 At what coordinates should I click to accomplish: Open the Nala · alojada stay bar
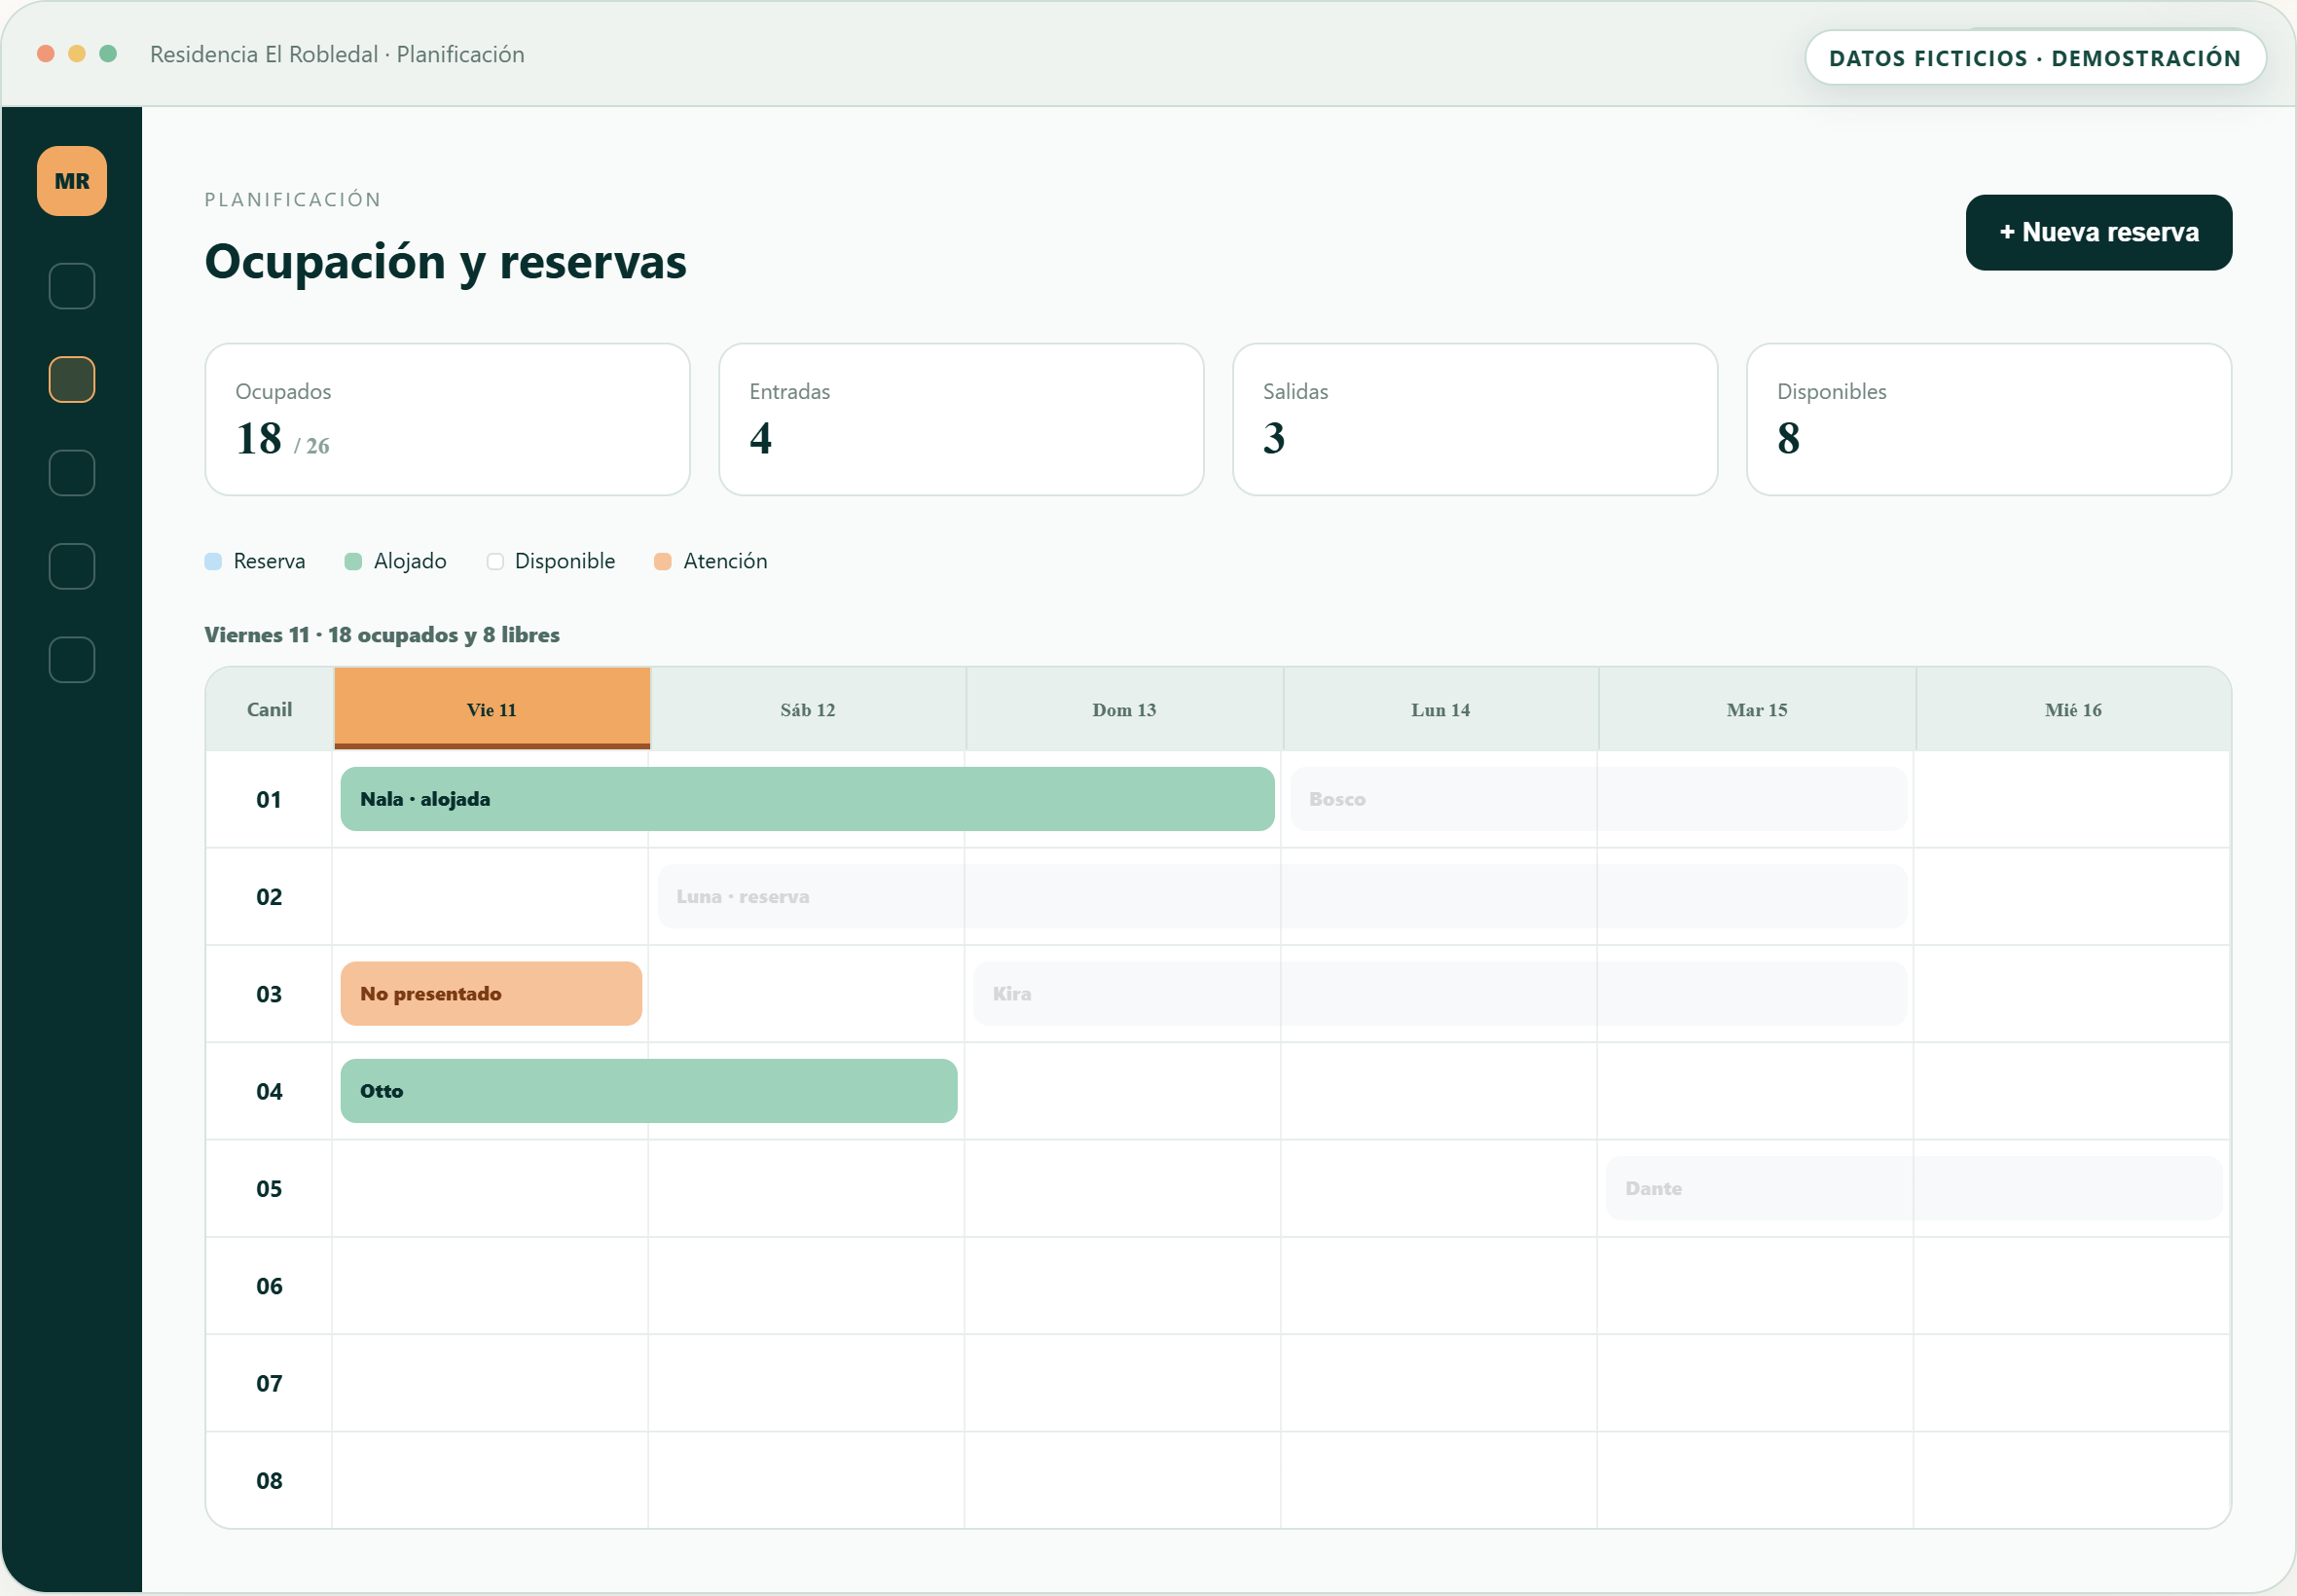click(808, 799)
